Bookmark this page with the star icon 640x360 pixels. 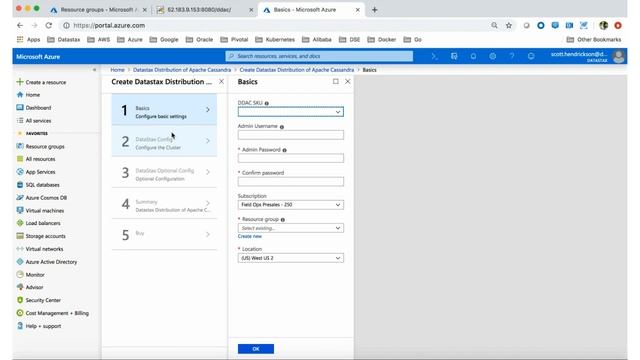pyautogui.click(x=509, y=25)
